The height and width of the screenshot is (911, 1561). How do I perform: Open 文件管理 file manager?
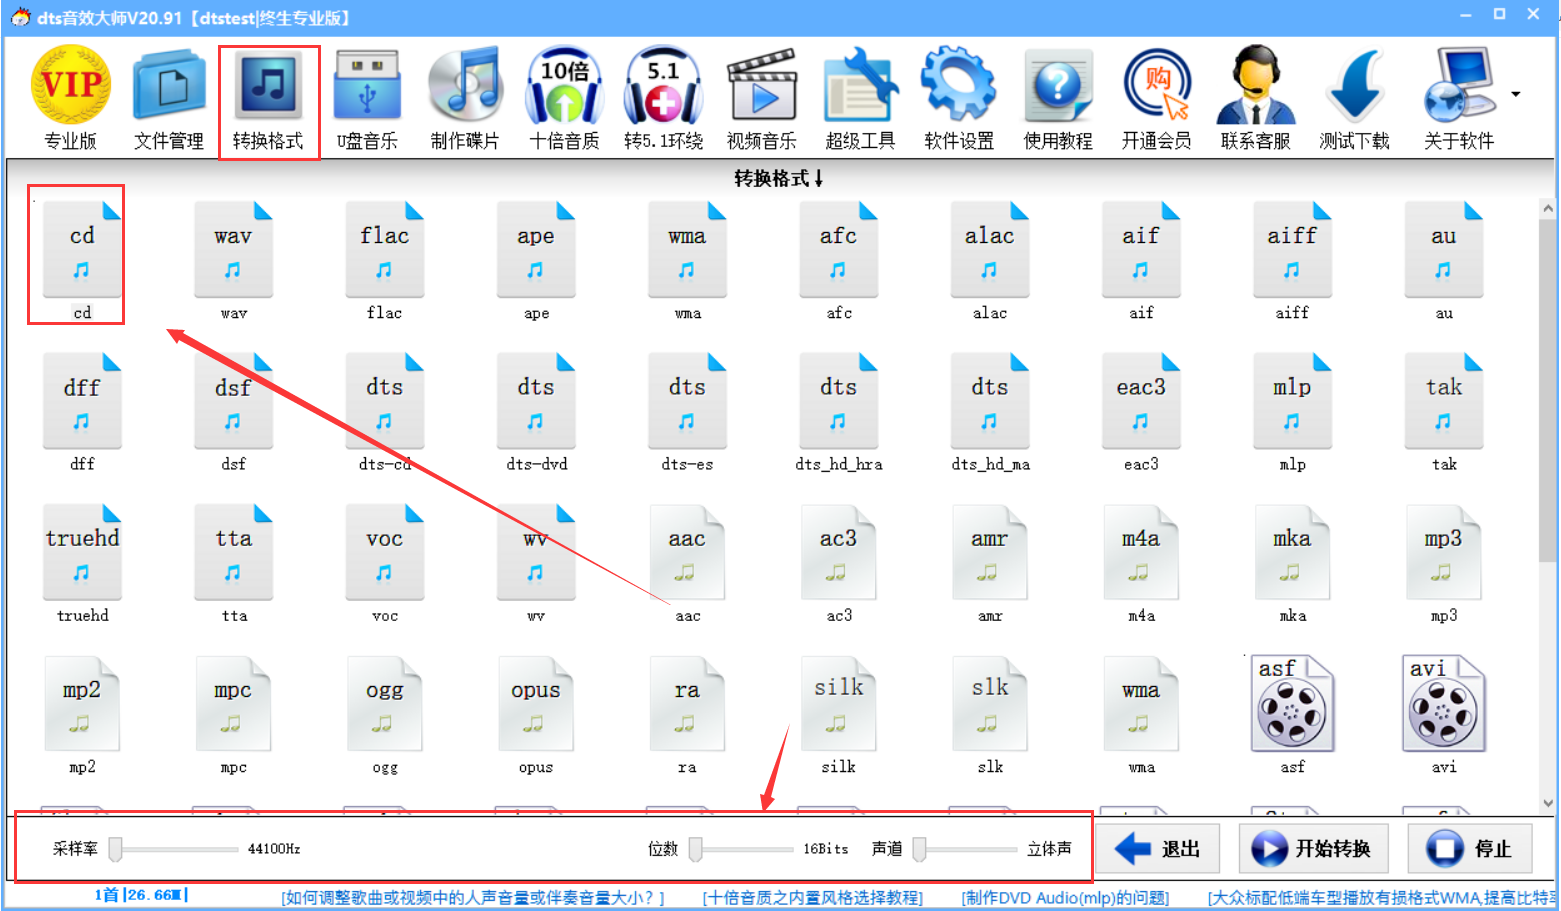point(169,99)
